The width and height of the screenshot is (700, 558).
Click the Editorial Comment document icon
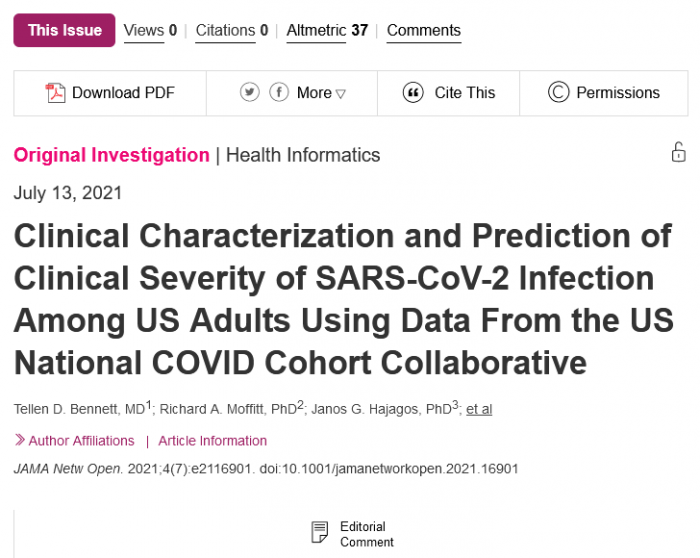(x=320, y=533)
